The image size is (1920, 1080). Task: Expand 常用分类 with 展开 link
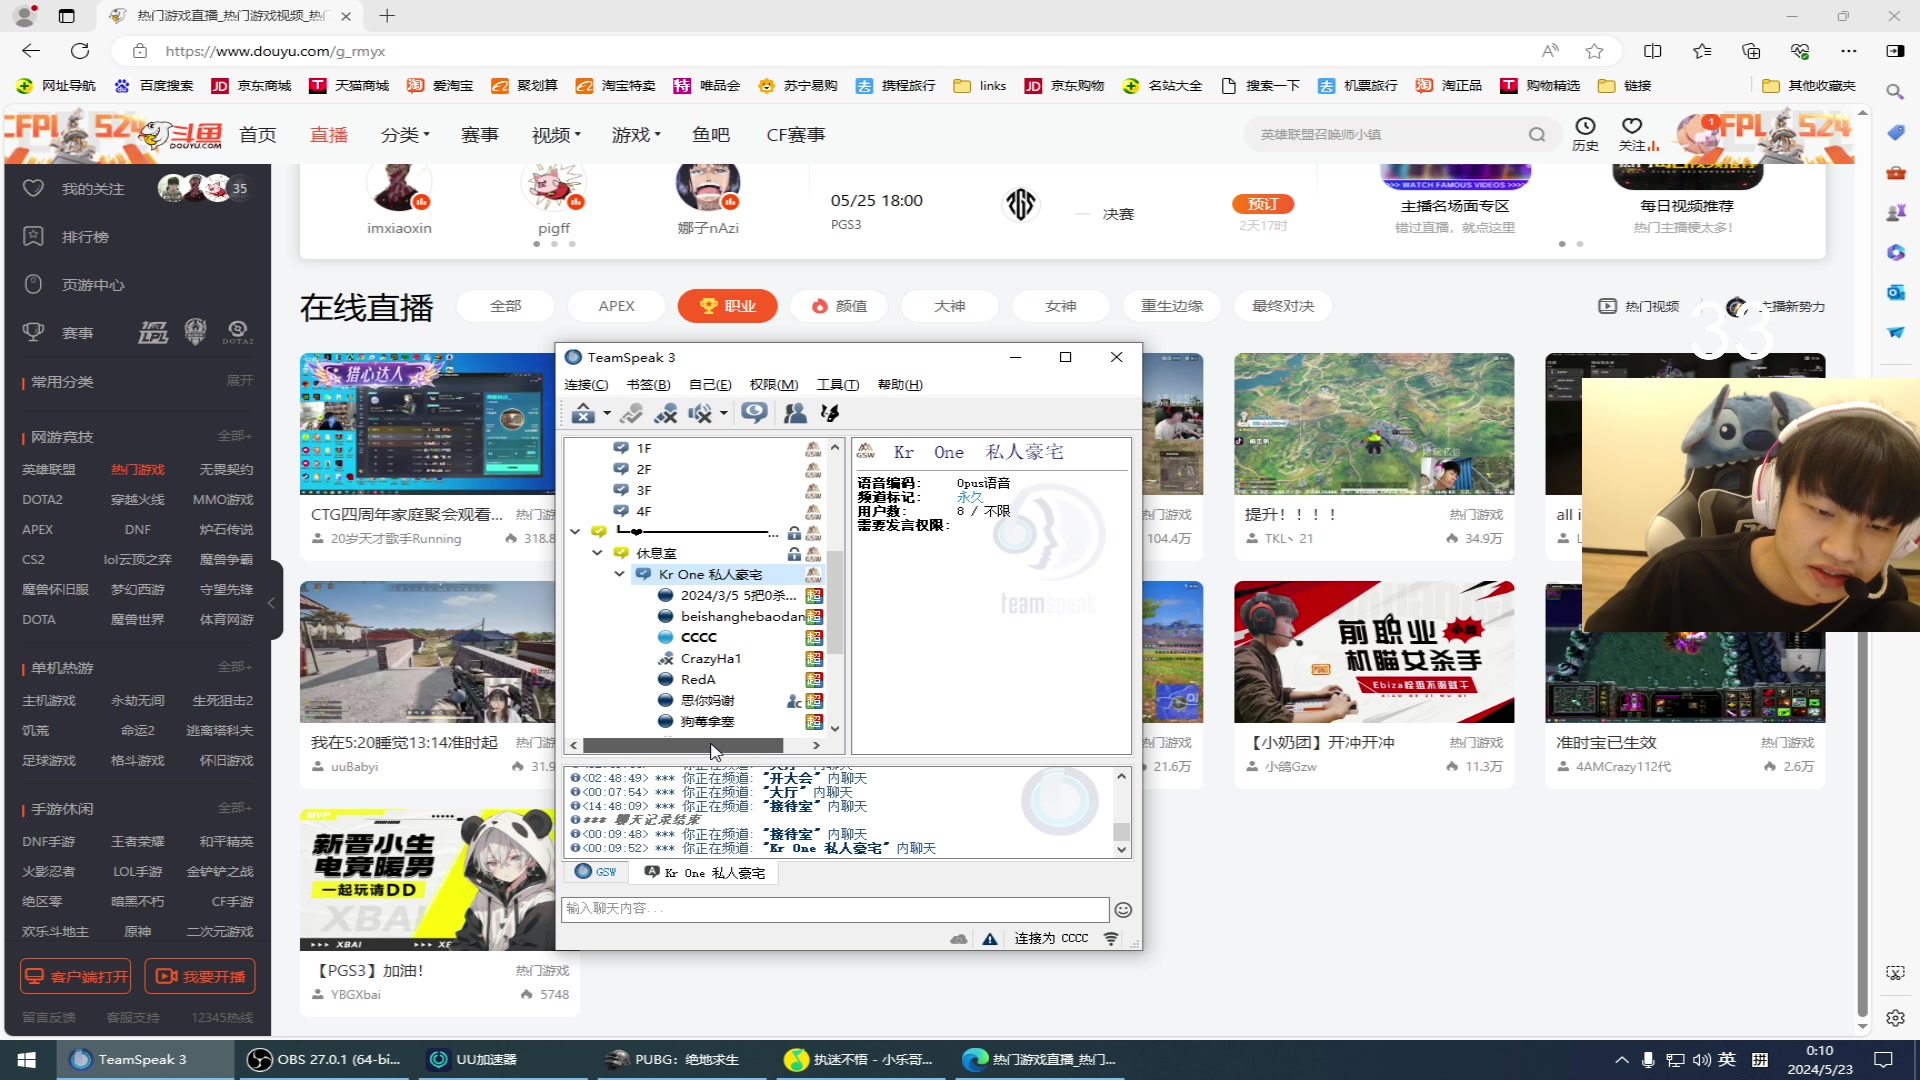[x=239, y=381]
